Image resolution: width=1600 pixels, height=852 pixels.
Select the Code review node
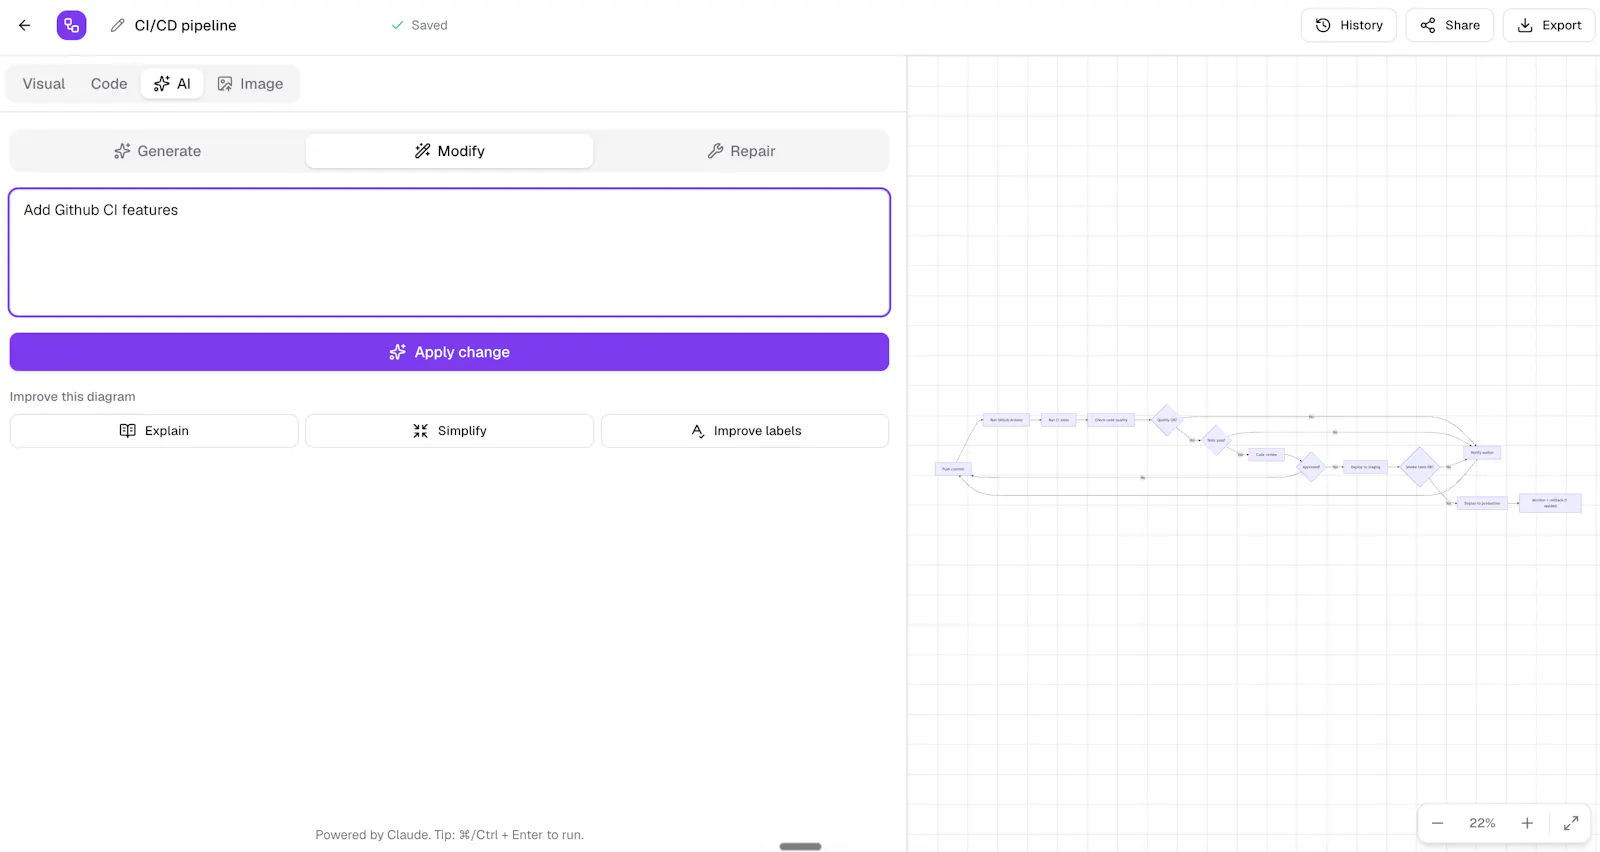(x=1266, y=455)
